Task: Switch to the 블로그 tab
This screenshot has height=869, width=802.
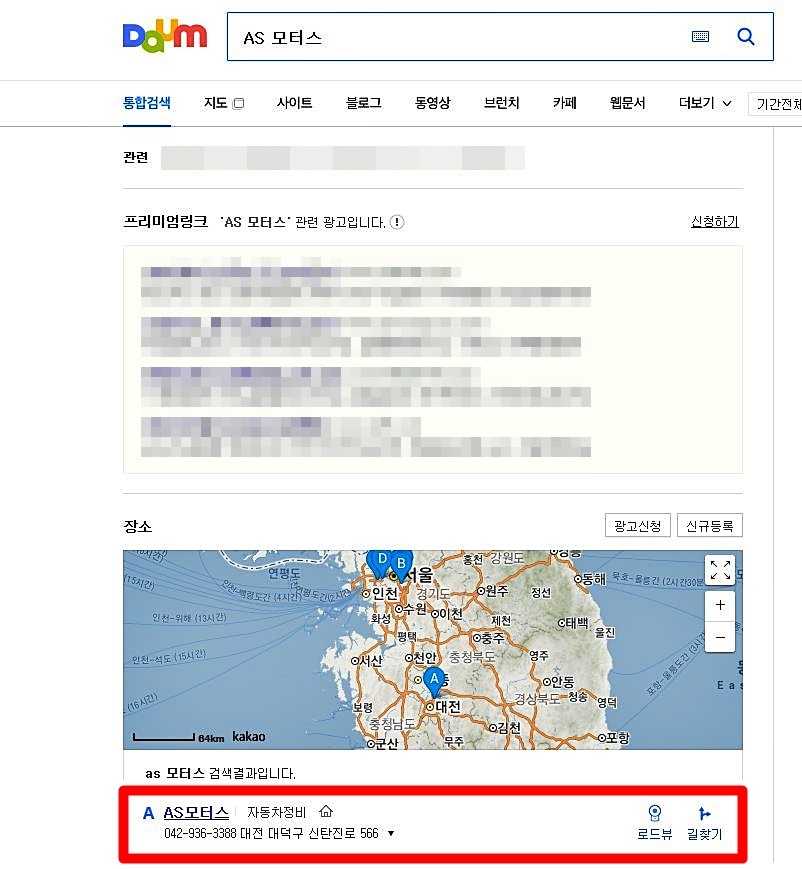Action: (363, 103)
